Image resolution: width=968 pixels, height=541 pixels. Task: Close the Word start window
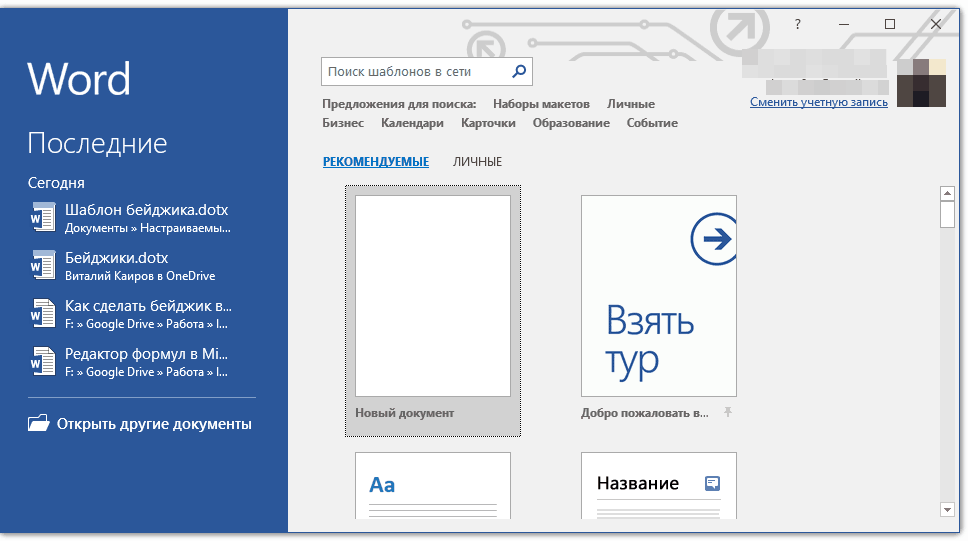pos(936,24)
